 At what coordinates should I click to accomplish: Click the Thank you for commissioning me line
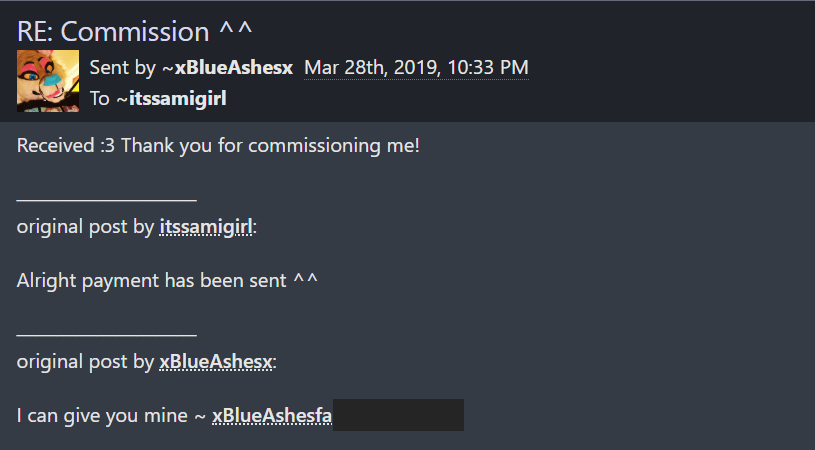[270, 145]
